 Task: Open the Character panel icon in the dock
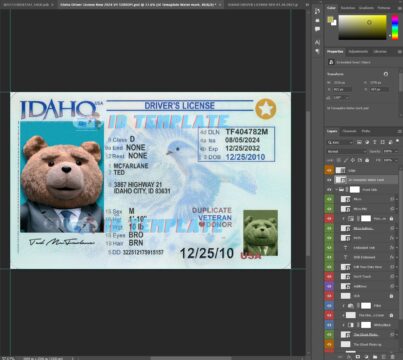click(317, 42)
